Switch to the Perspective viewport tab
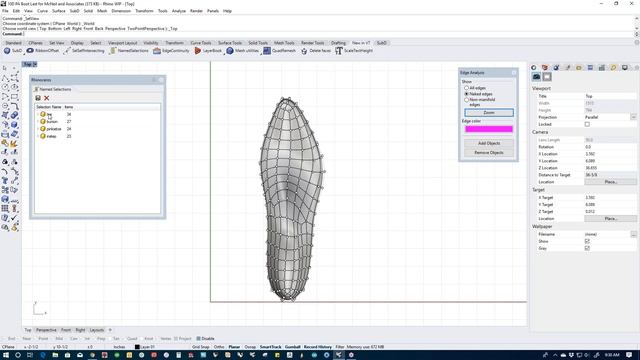The height and width of the screenshot is (360, 640). coord(46,330)
